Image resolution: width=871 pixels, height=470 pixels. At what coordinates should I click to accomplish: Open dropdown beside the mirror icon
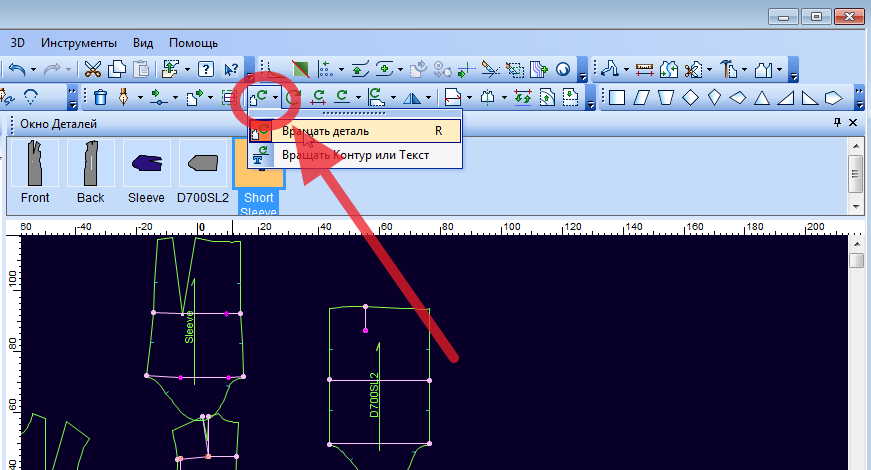click(428, 98)
